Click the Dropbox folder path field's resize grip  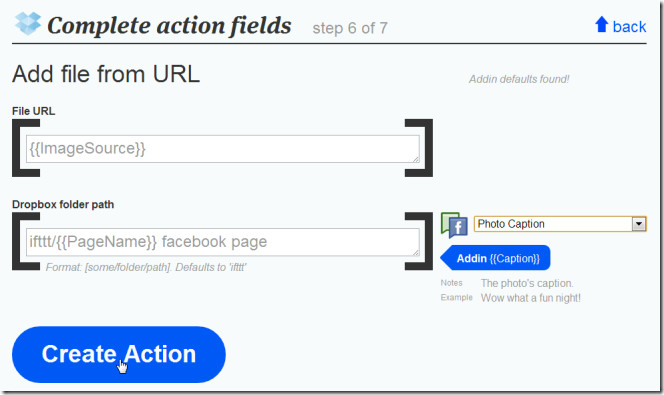tap(416, 252)
